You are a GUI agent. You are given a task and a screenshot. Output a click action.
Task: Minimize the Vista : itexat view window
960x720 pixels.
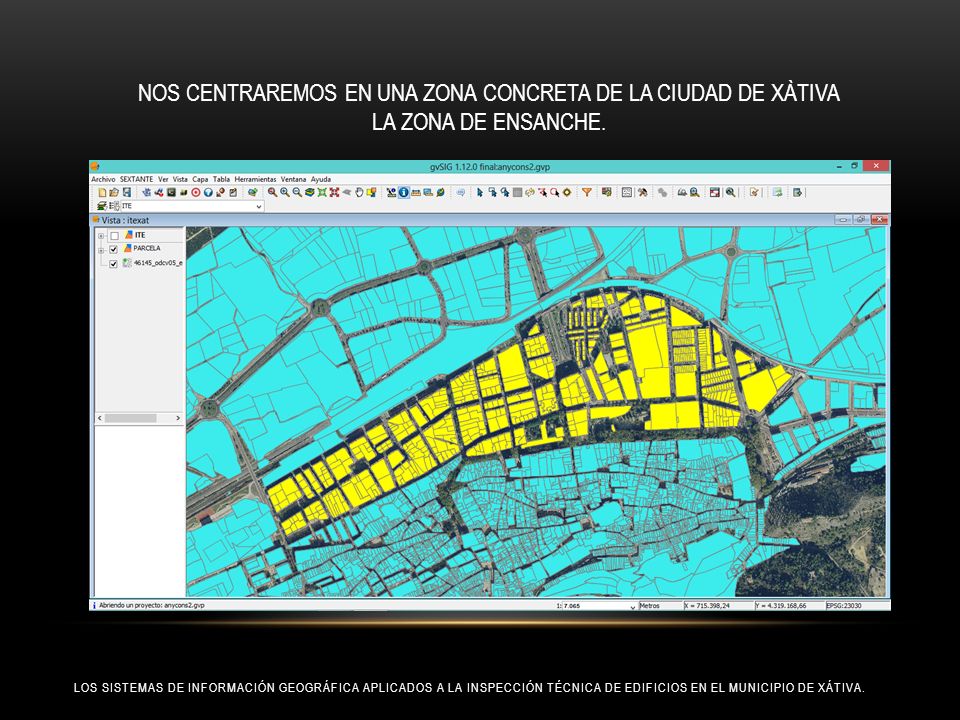843,219
